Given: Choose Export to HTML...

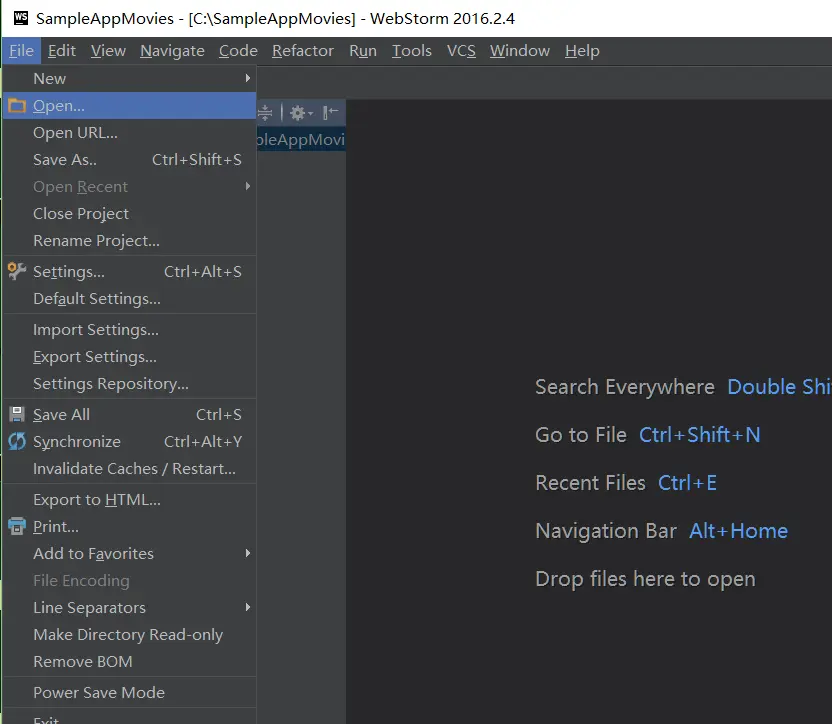Looking at the screenshot, I should (x=129, y=499).
